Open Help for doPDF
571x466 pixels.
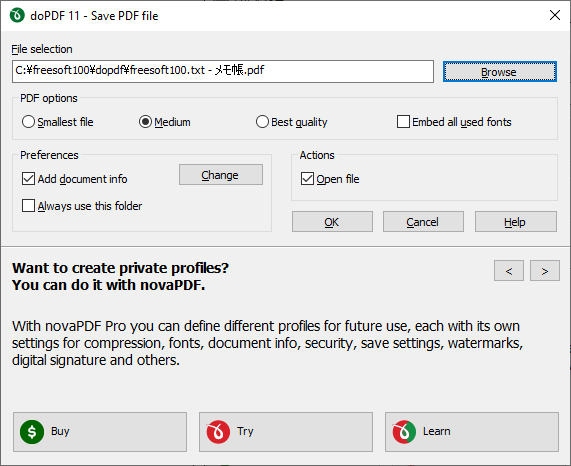516,222
